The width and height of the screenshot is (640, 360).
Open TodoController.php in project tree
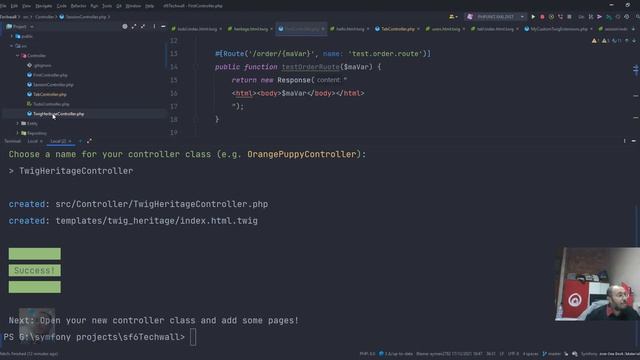[51, 104]
